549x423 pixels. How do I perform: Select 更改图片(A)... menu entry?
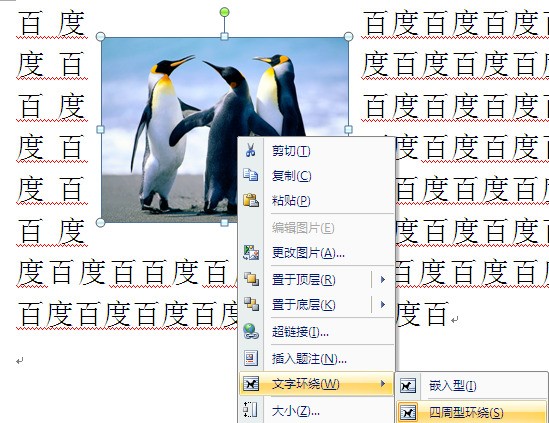tap(317, 252)
